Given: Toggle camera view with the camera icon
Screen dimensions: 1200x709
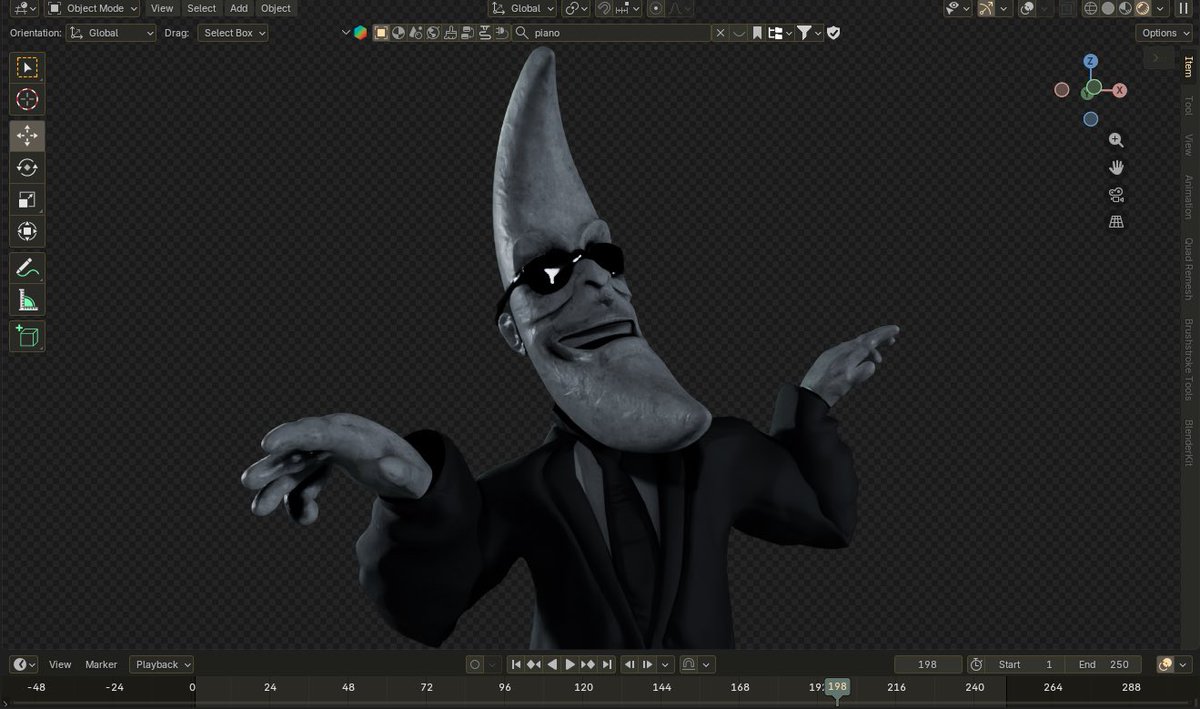Looking at the screenshot, I should point(1116,195).
